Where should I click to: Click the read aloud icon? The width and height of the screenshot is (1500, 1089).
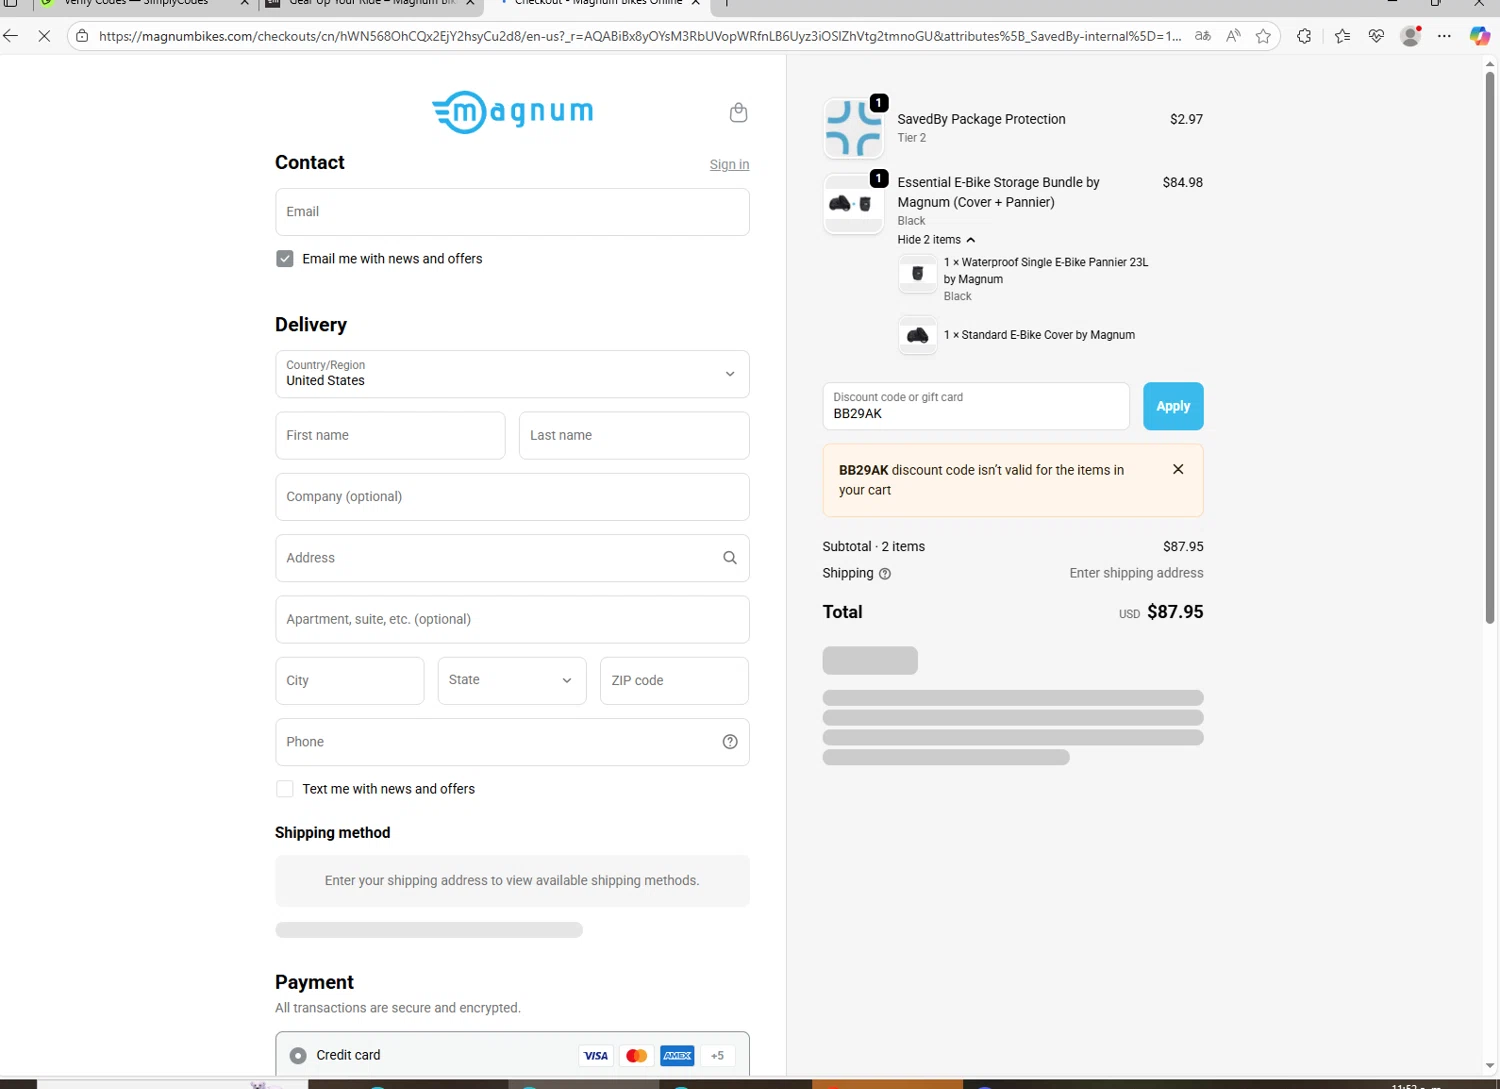click(1233, 36)
